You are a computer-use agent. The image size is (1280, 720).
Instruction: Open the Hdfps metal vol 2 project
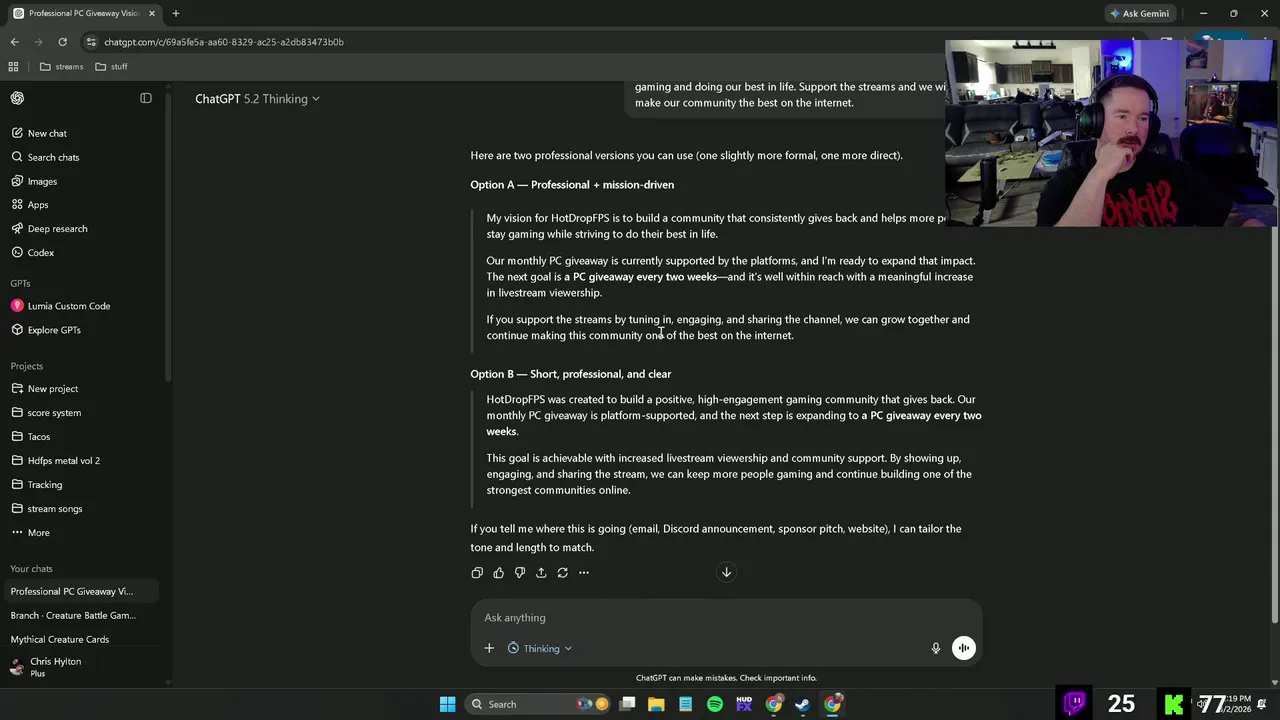point(55,461)
